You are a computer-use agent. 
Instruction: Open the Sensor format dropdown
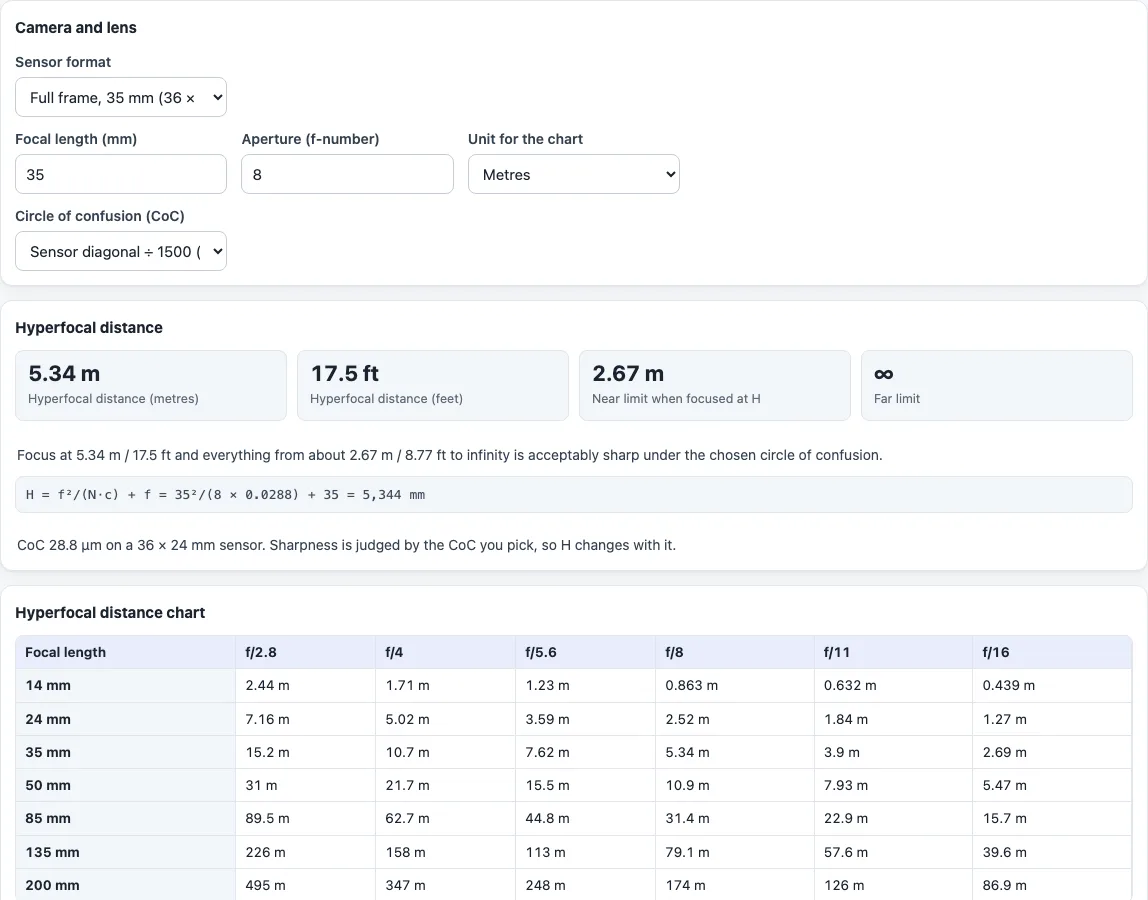point(121,97)
